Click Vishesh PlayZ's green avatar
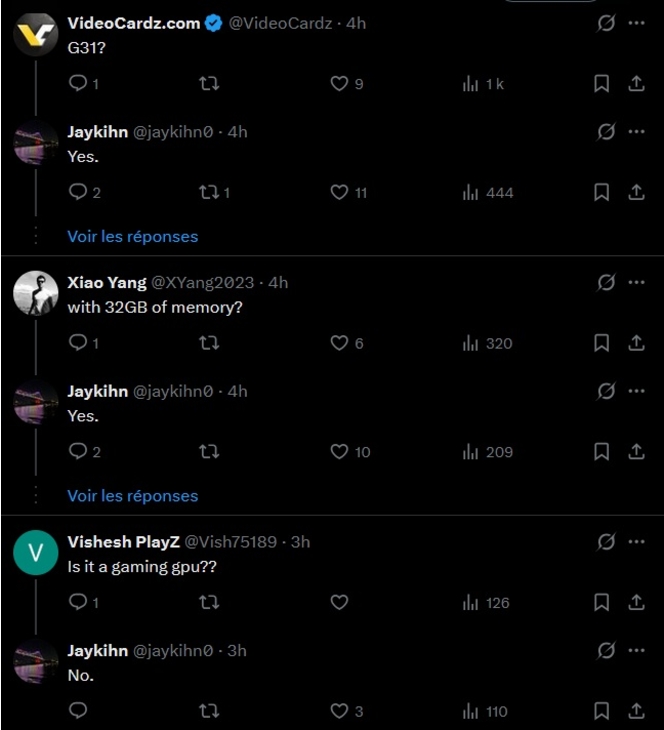The height and width of the screenshot is (730, 664). 35,553
